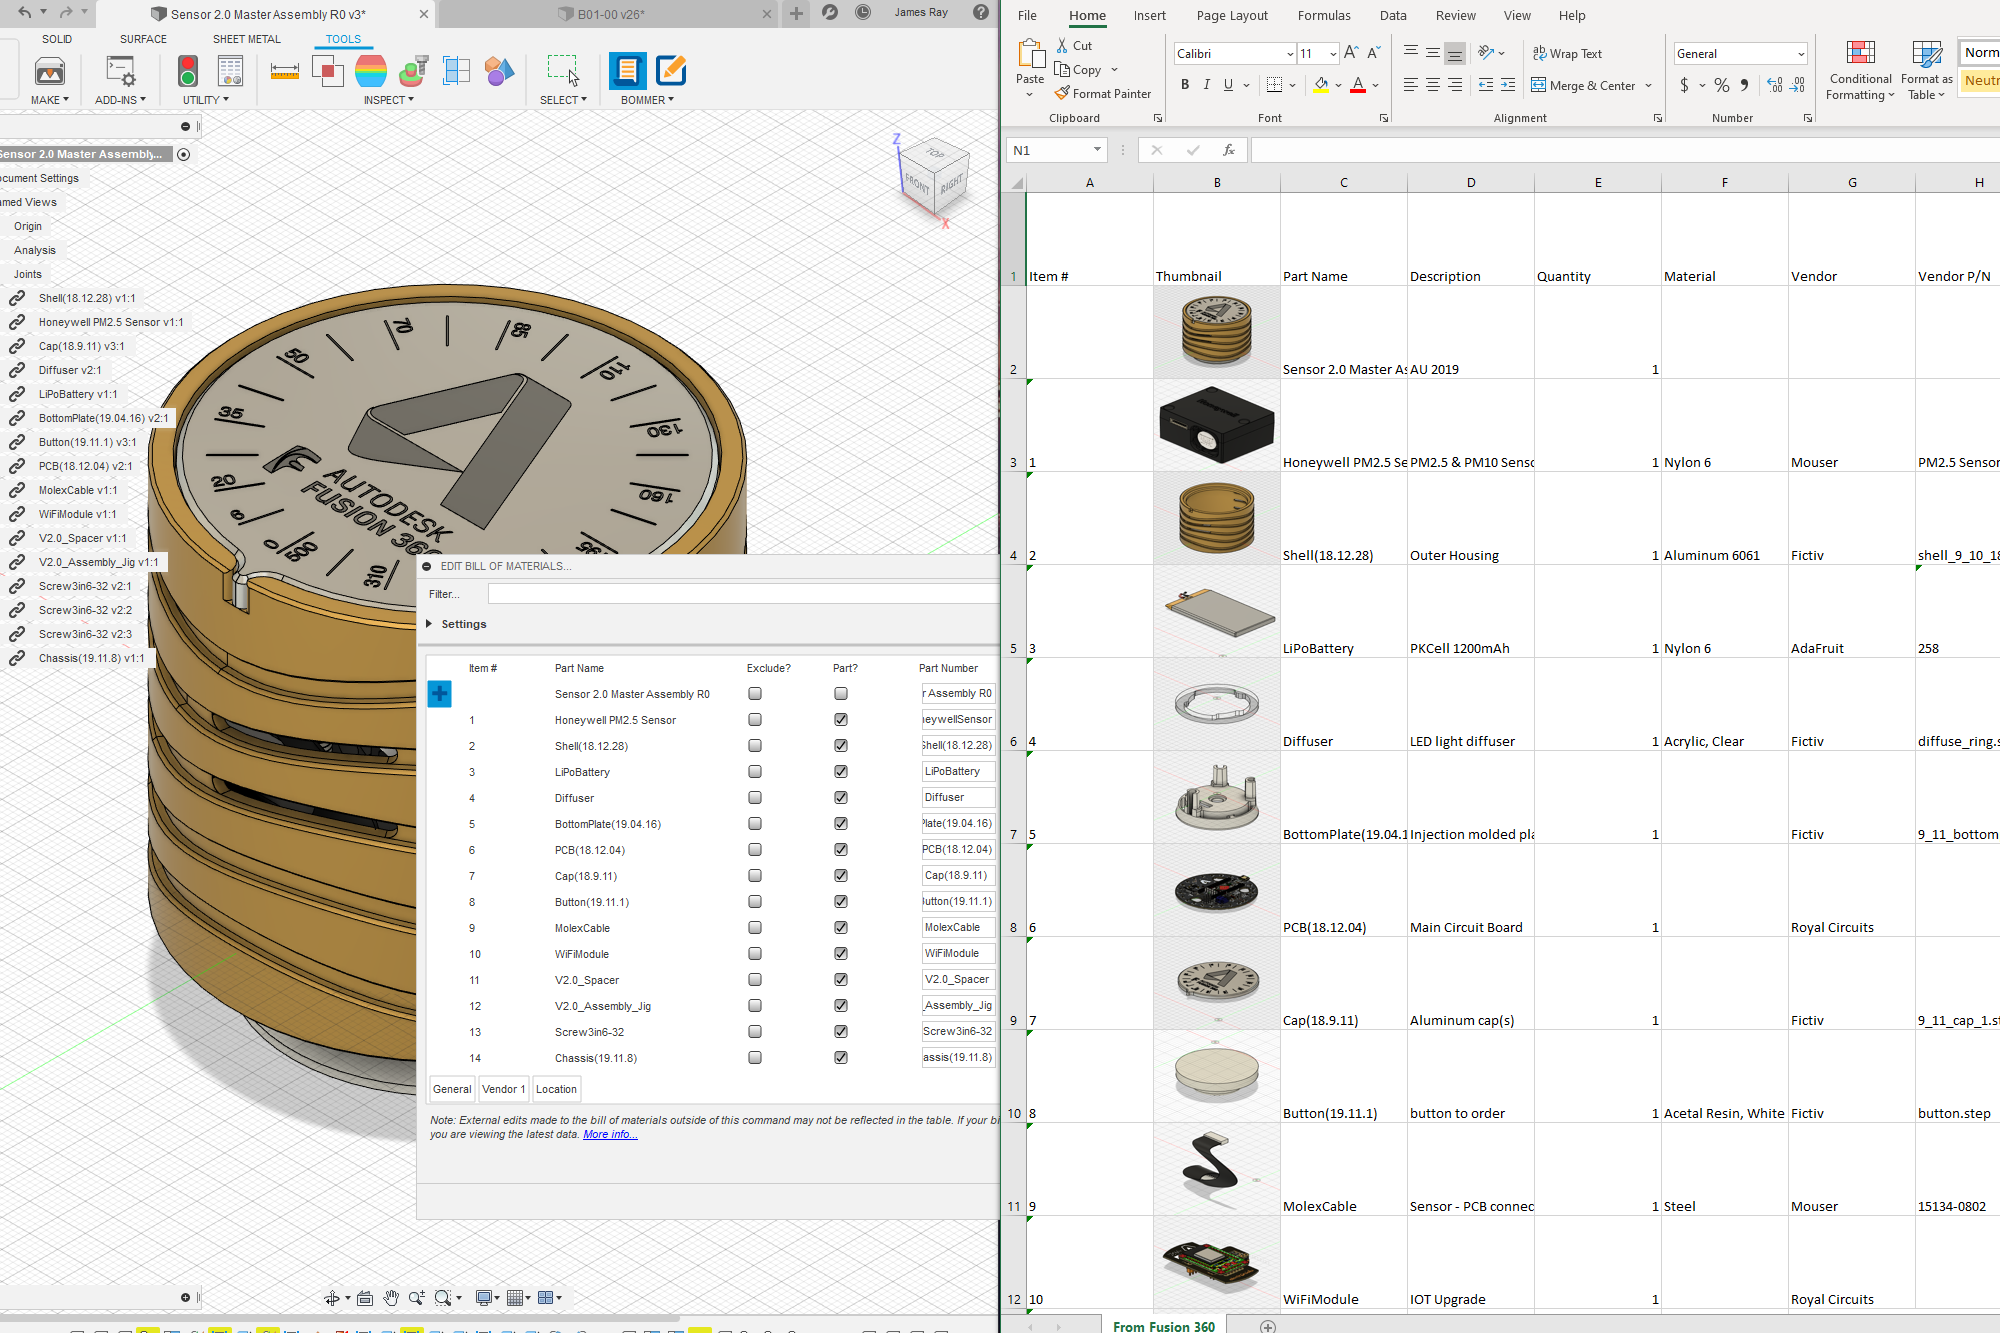Viewport: 2000px width, 1333px height.
Task: Check Exclude for Honeywell PM2.5 Sensor
Action: pos(755,720)
